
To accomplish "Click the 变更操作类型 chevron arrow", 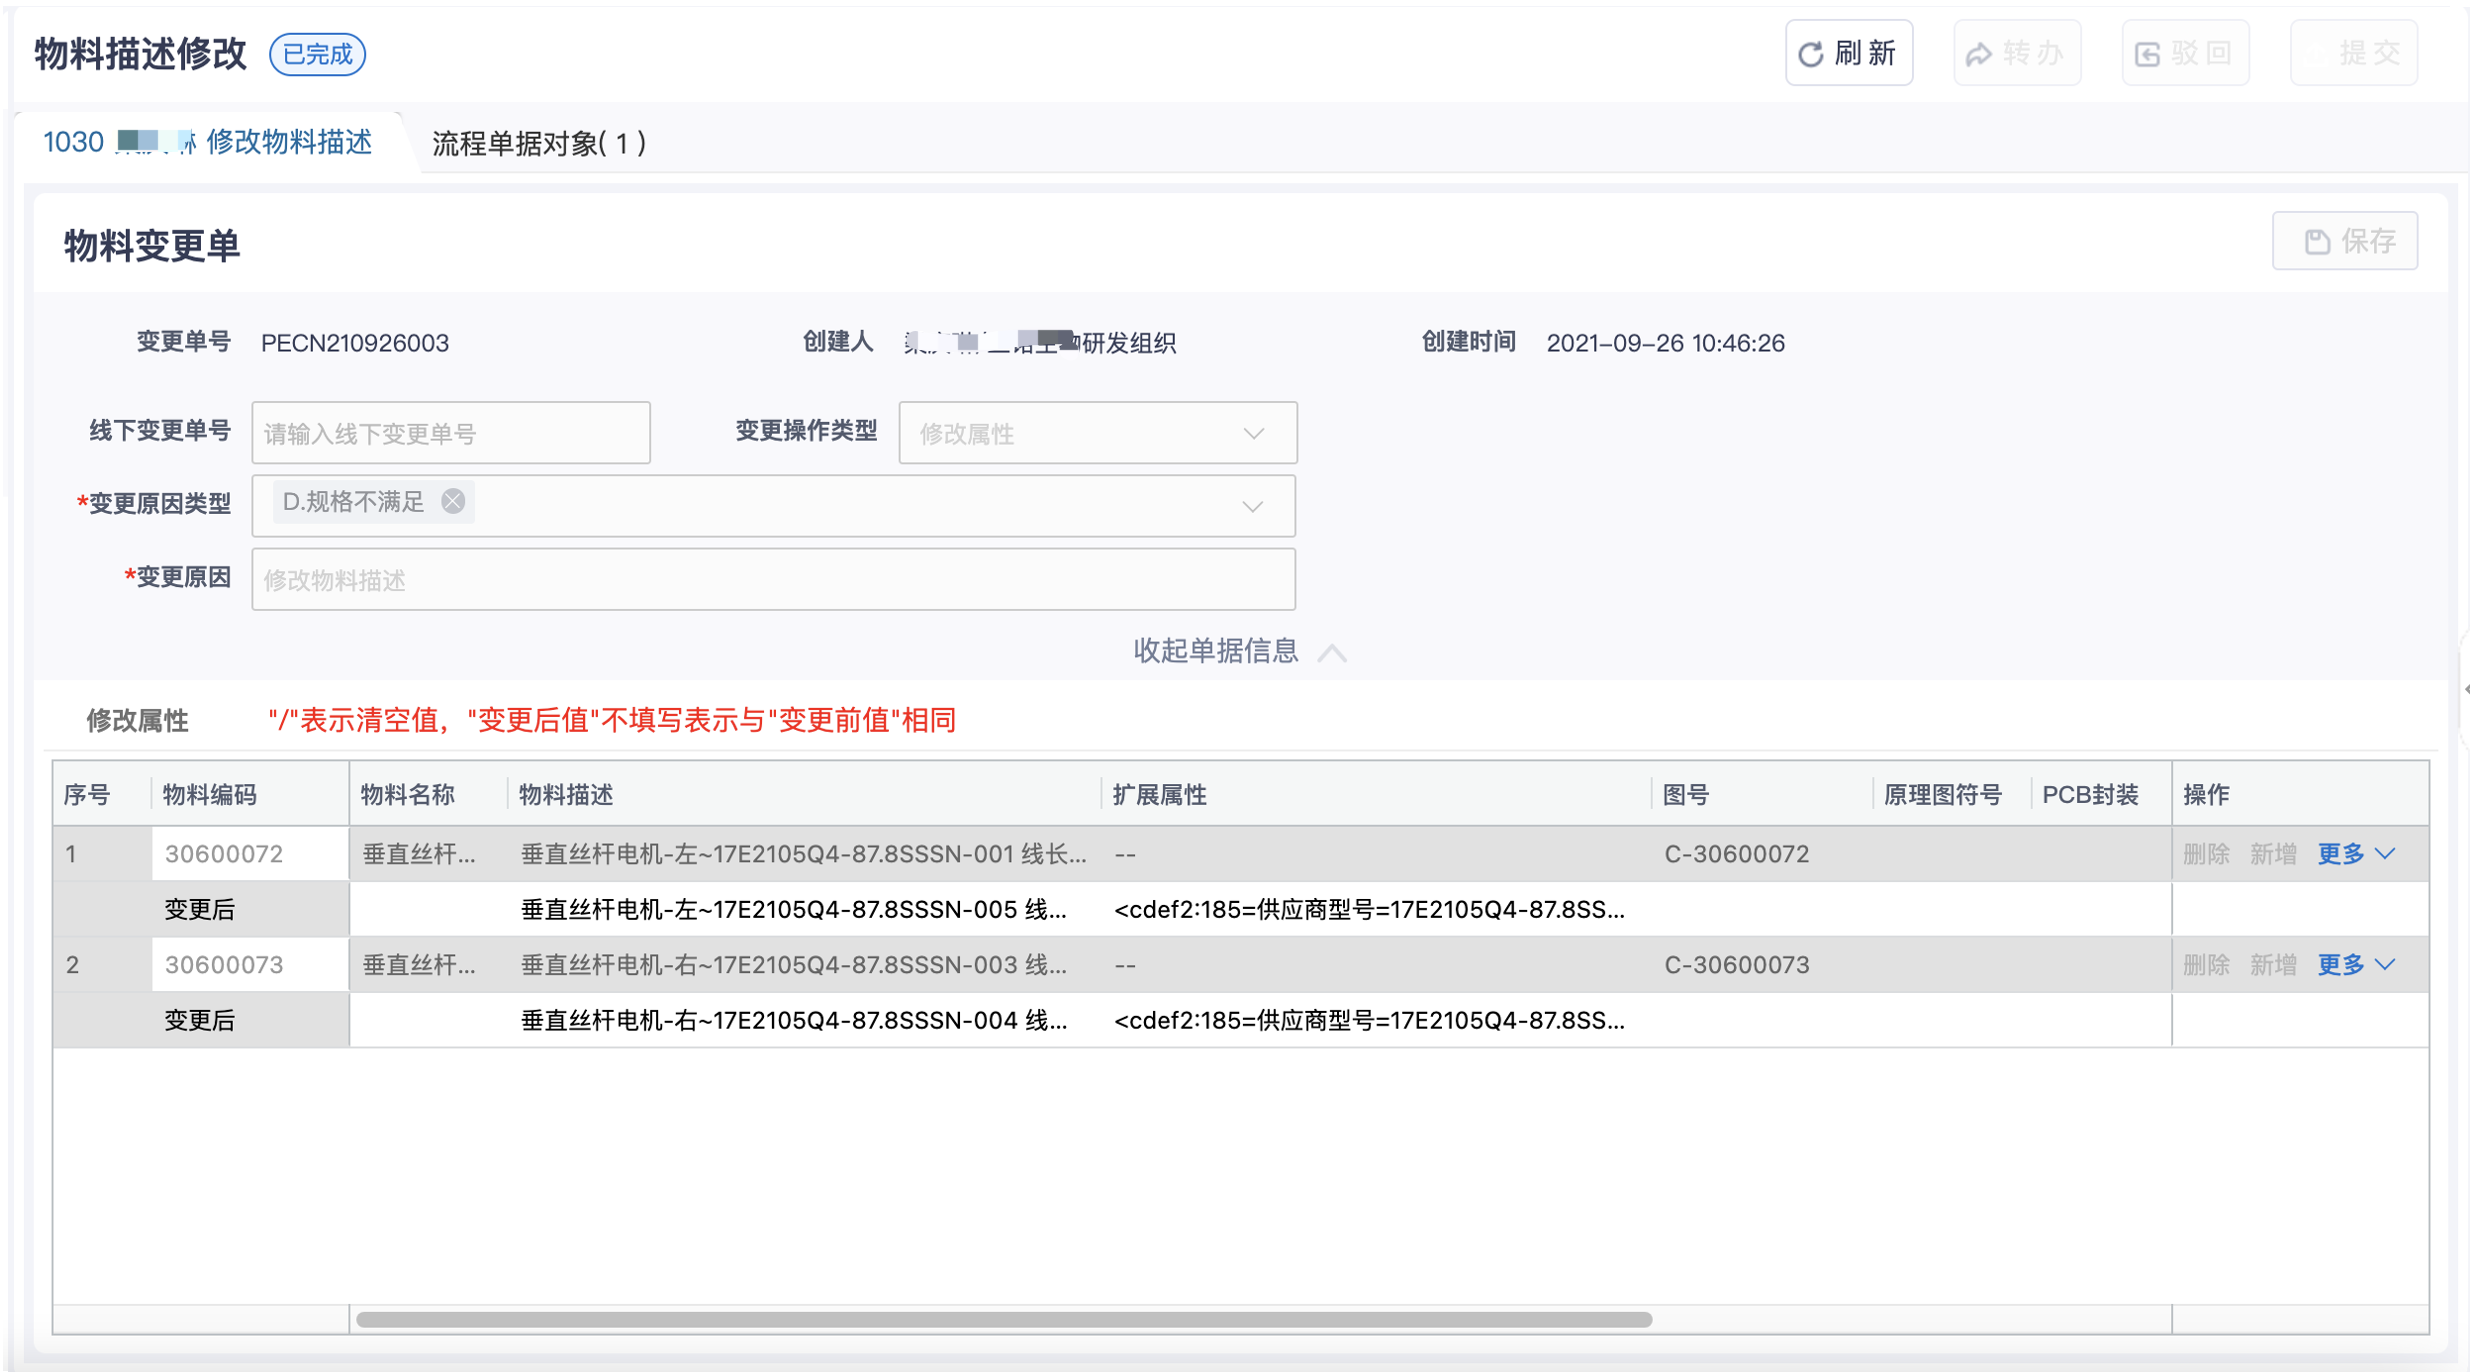I will [1253, 434].
